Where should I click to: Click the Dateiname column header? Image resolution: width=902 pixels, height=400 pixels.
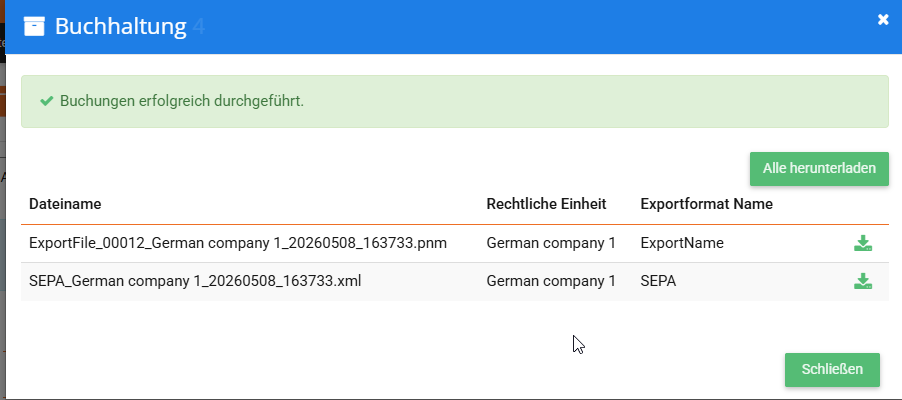coord(65,204)
